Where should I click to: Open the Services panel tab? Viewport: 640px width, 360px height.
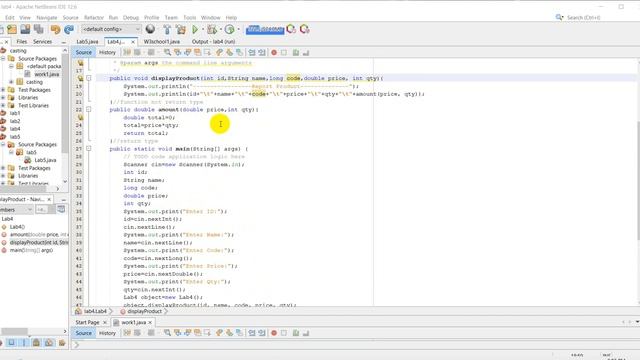tap(42, 42)
